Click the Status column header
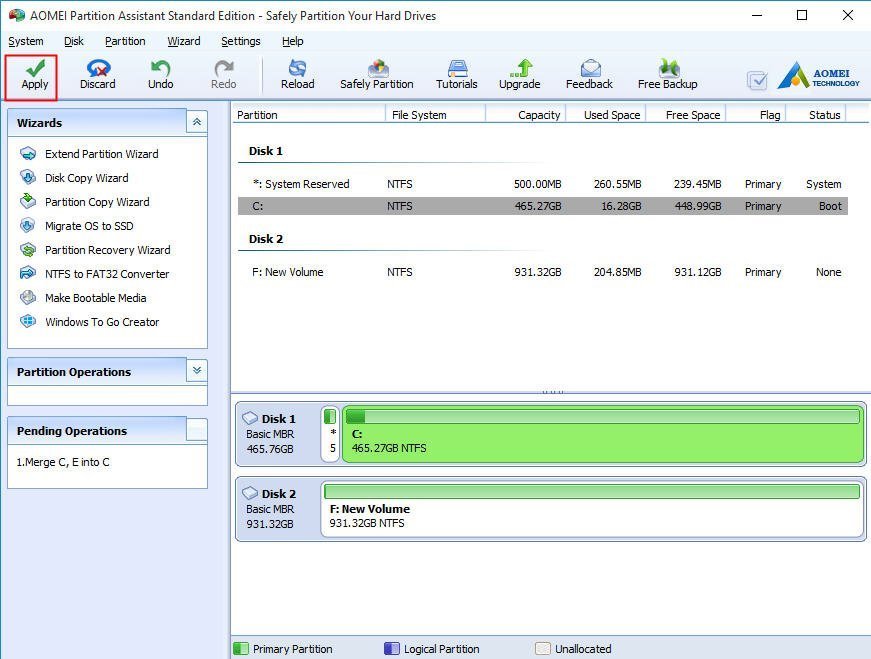 click(x=816, y=115)
